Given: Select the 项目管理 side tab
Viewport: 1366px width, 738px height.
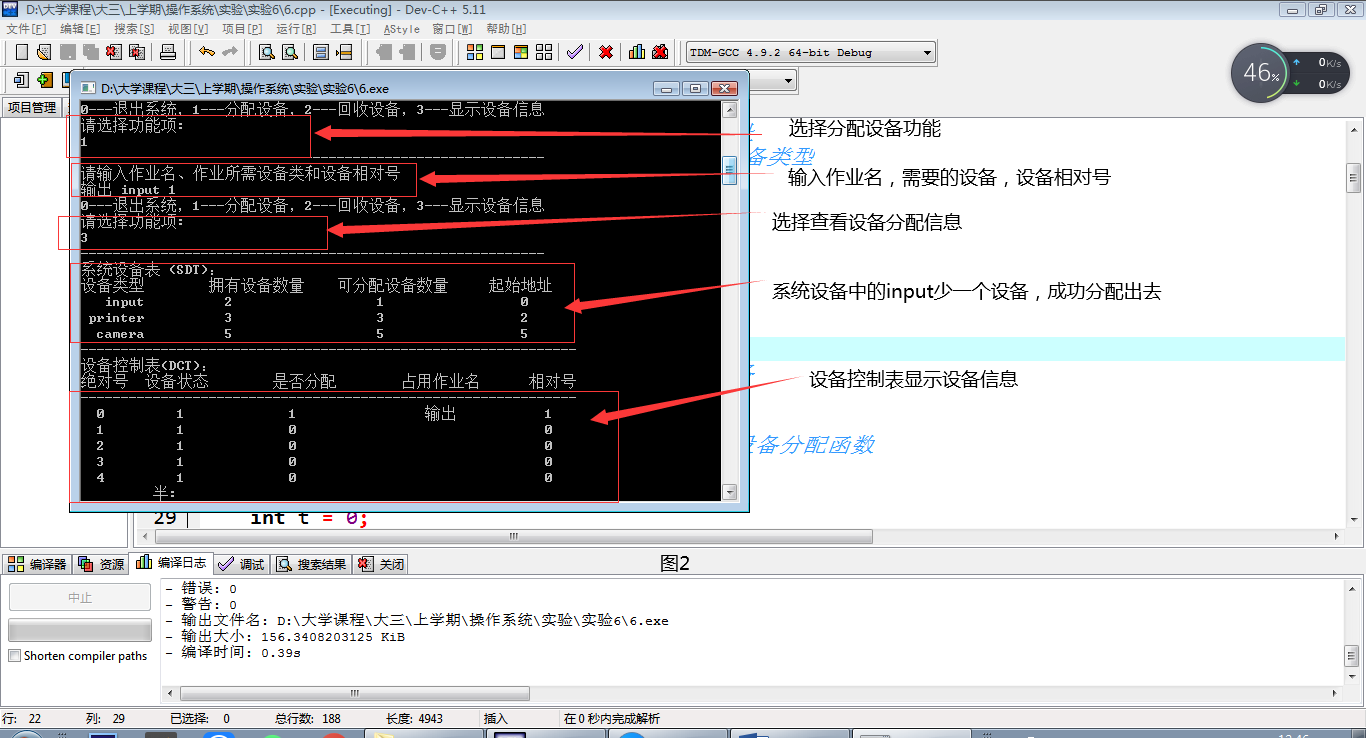Looking at the screenshot, I should point(32,107).
